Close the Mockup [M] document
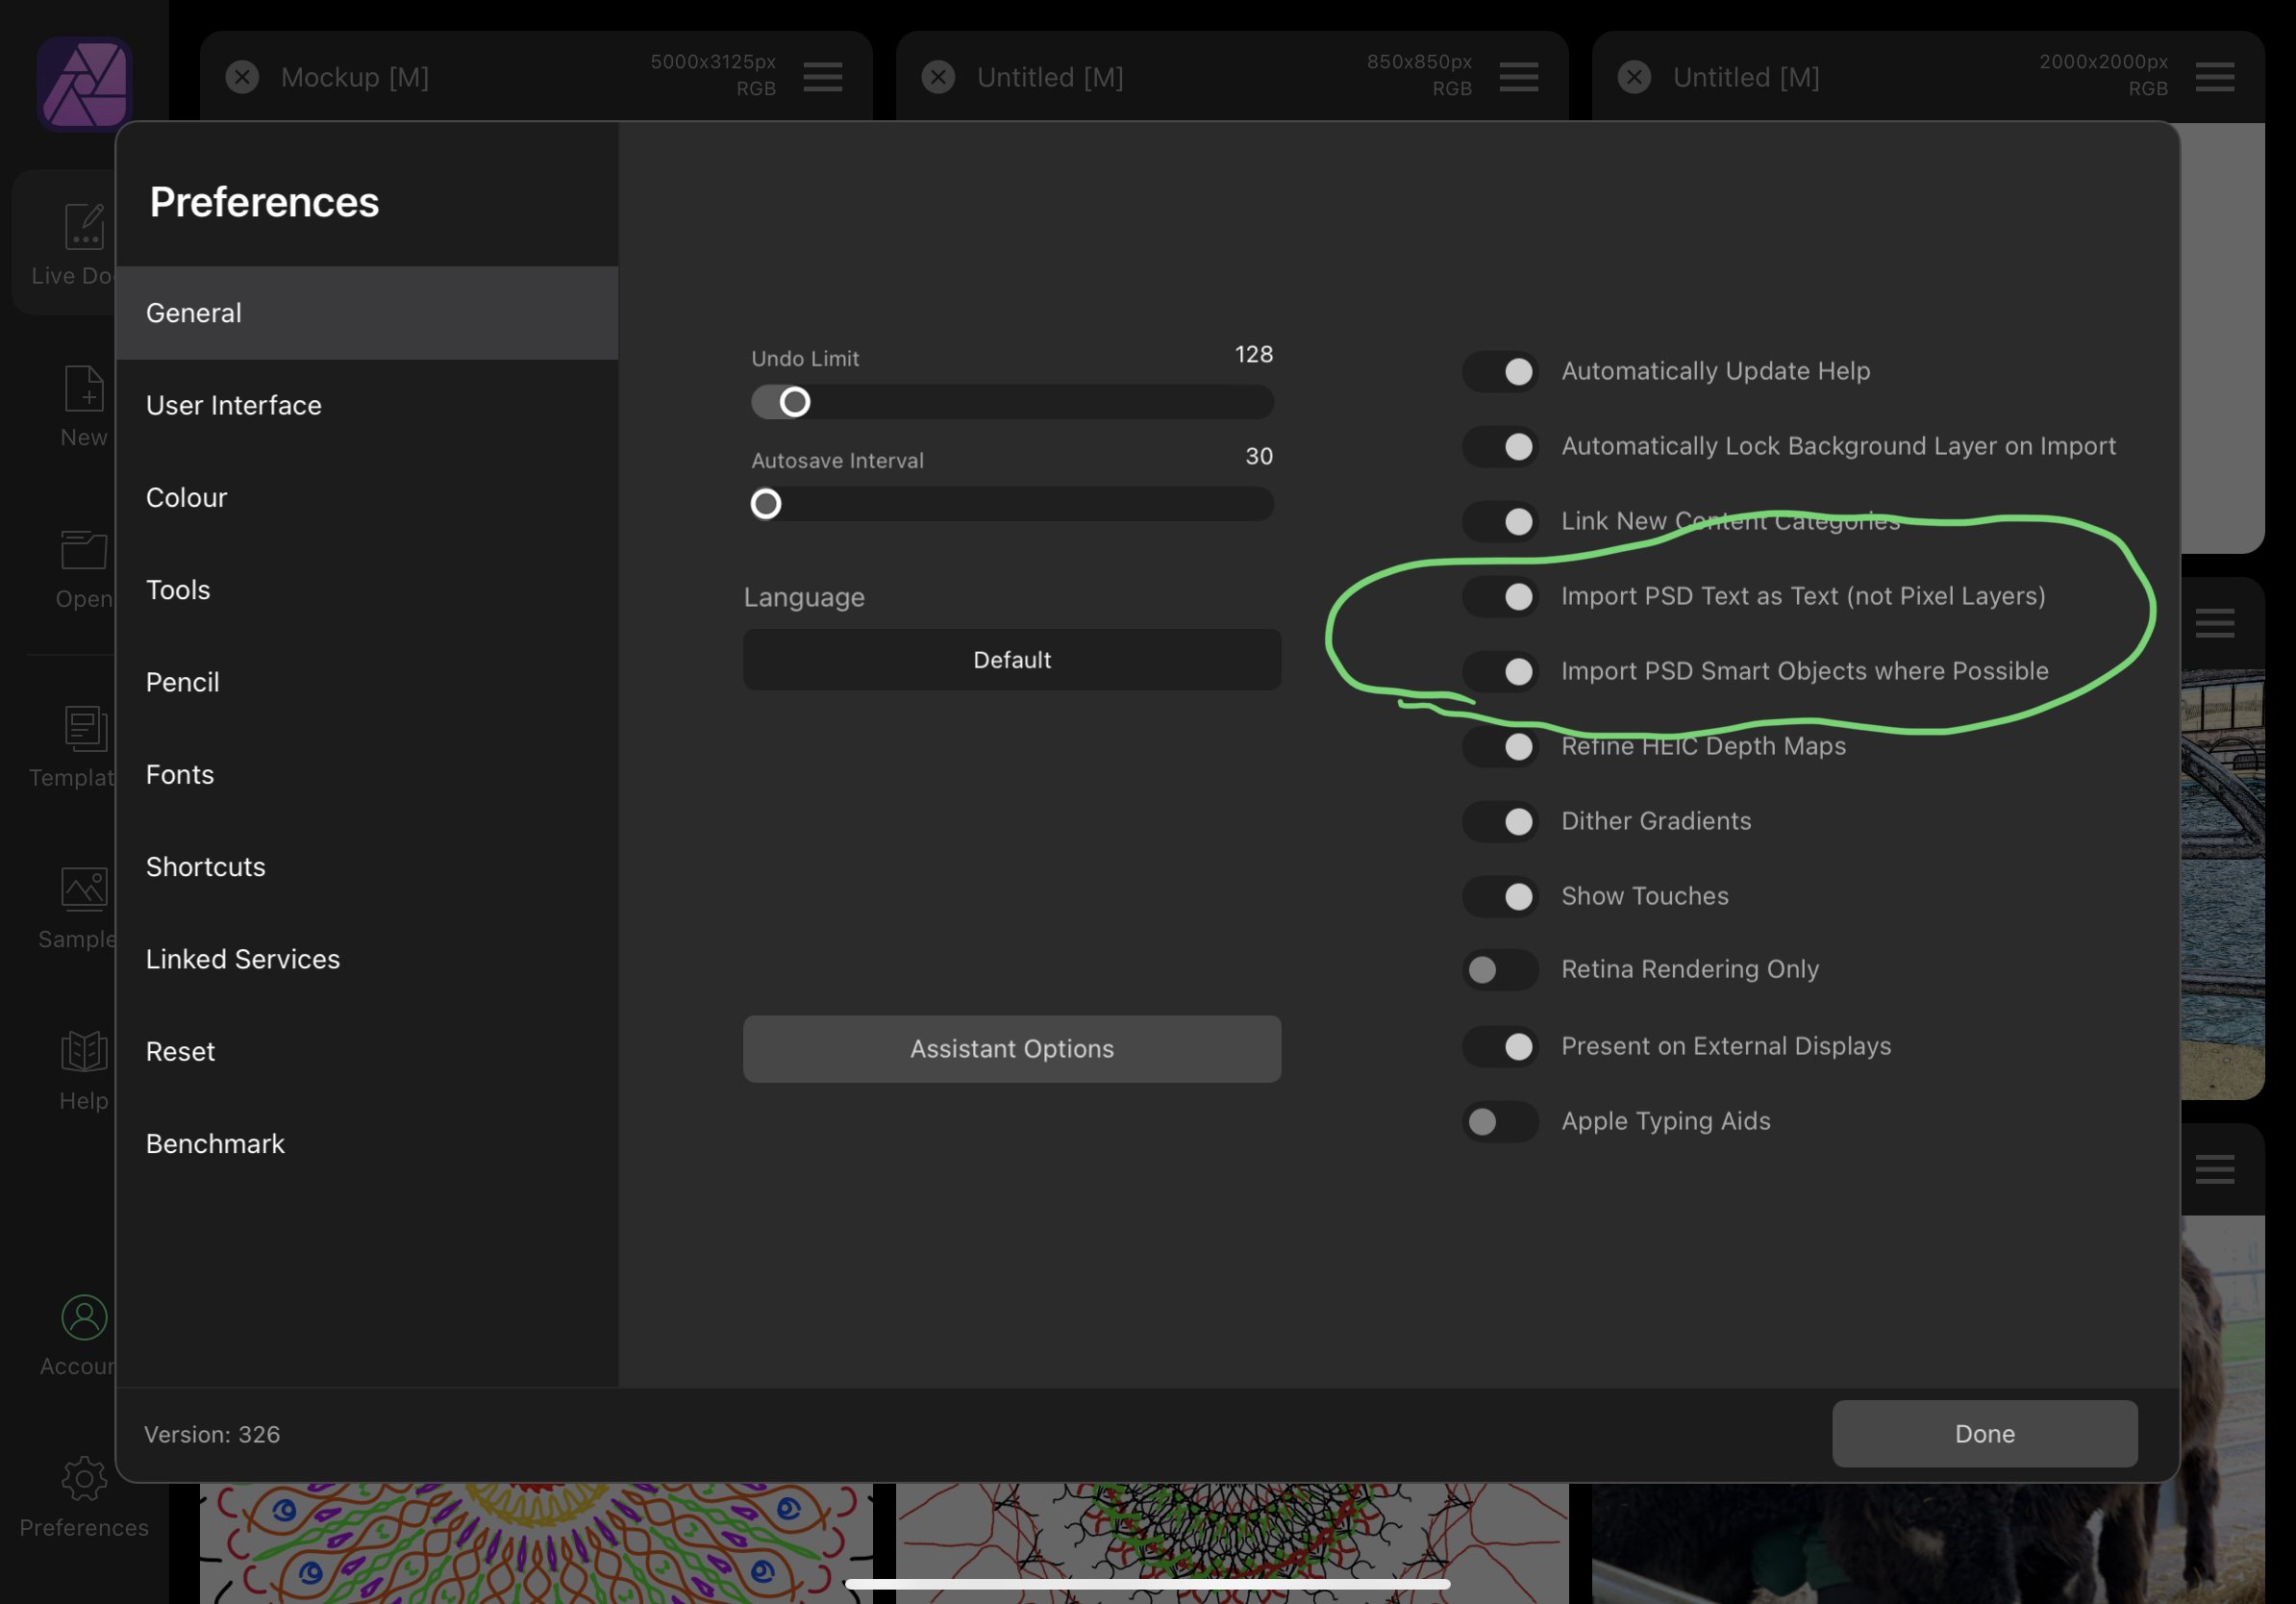Image resolution: width=2296 pixels, height=1604 pixels. pyautogui.click(x=242, y=77)
